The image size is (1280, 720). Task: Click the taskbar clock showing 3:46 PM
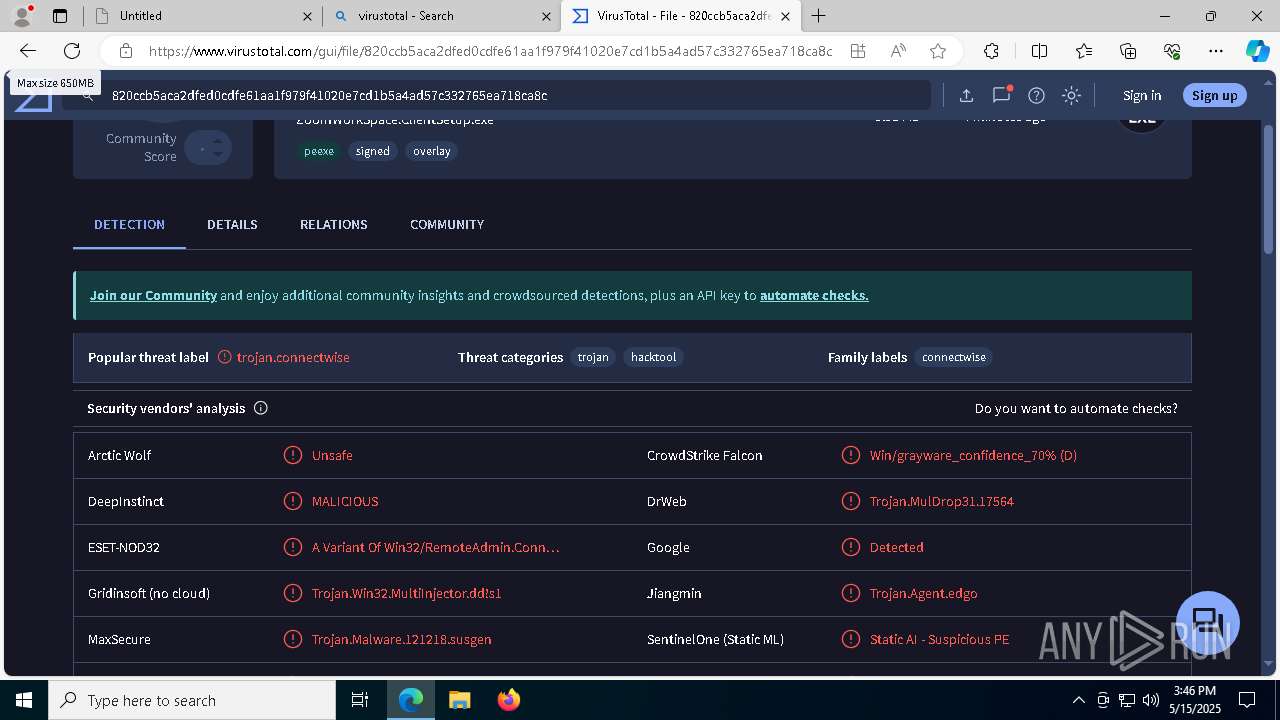[1194, 700]
